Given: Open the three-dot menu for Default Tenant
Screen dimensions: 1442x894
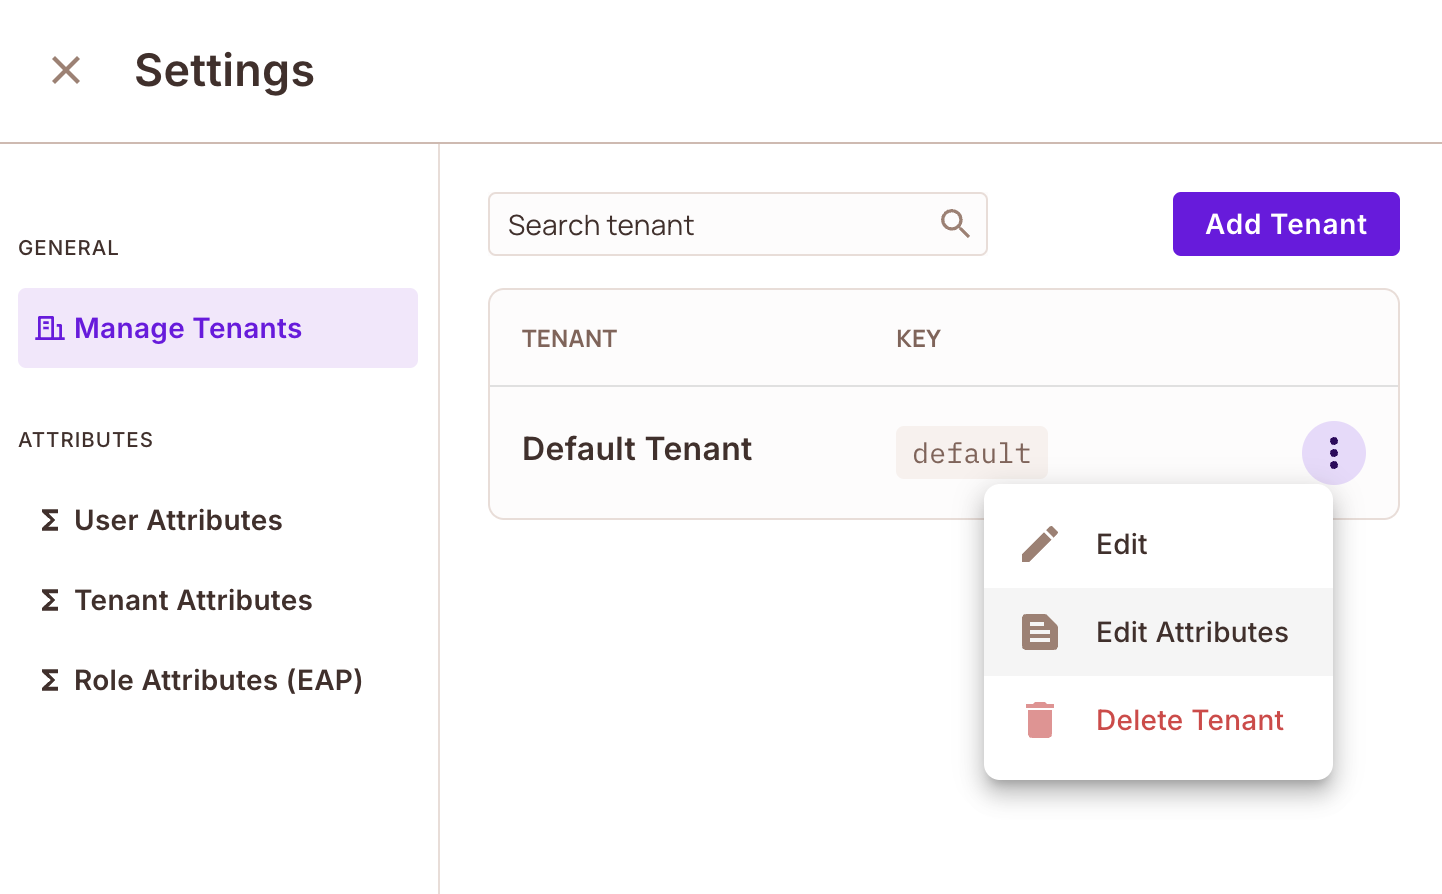Looking at the screenshot, I should tap(1334, 452).
